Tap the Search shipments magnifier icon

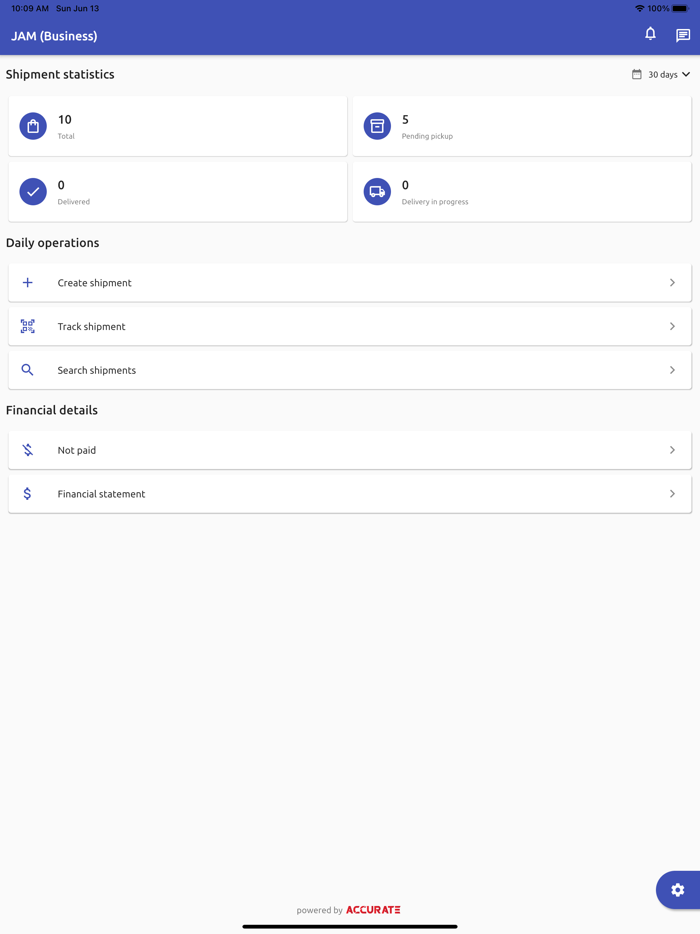[x=28, y=370]
